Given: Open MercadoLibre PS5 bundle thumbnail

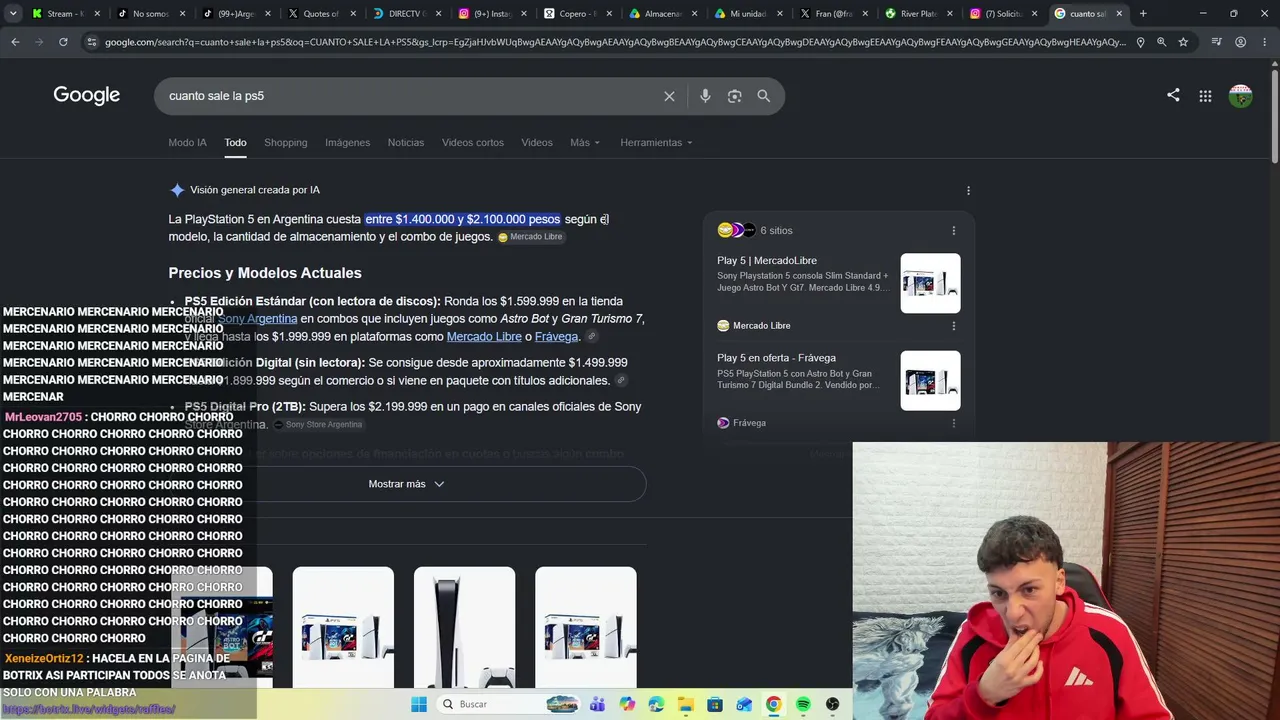Looking at the screenshot, I should (930, 283).
